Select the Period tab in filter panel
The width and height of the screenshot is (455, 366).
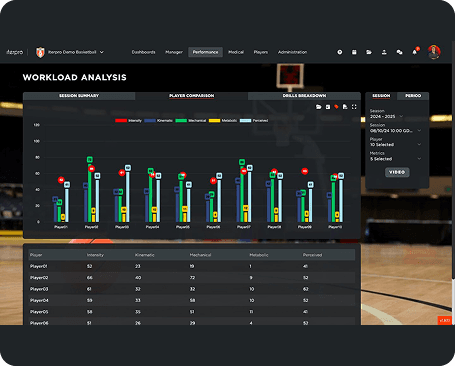413,96
